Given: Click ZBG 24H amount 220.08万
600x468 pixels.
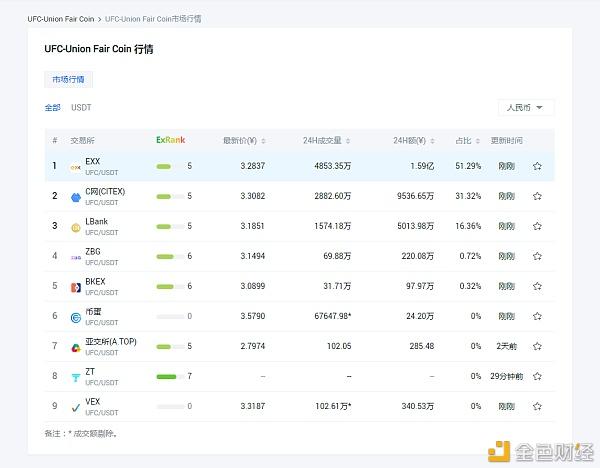Looking at the screenshot, I should pyautogui.click(x=417, y=256).
